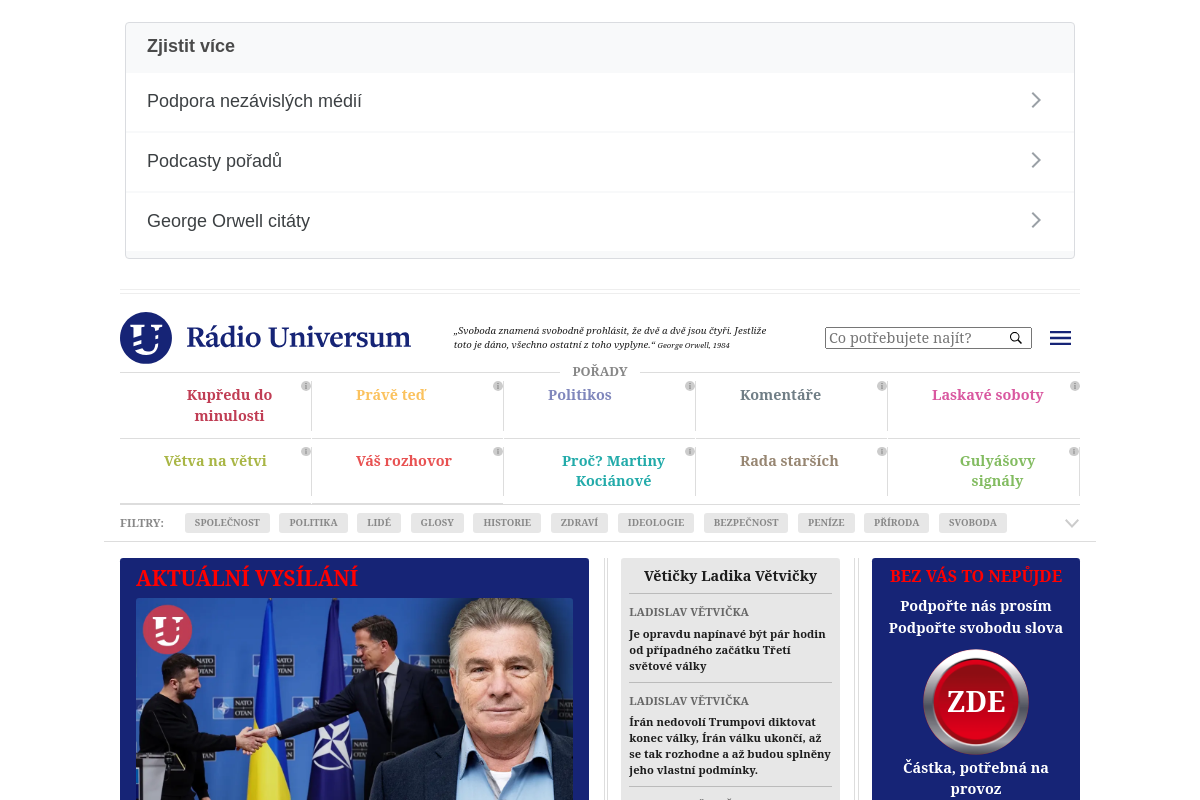The image size is (1200, 800).
Task: Toggle the SPOLEČNOST filter
Action: [x=227, y=522]
